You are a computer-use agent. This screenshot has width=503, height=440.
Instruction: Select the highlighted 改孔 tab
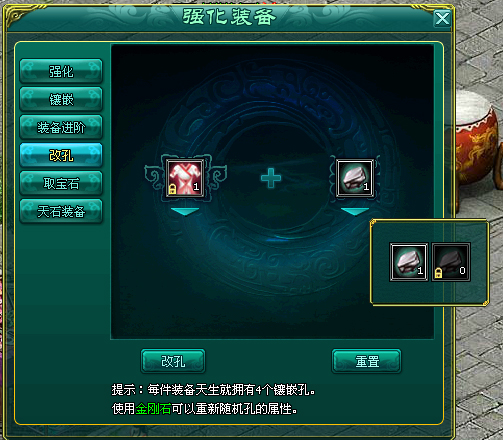[61, 155]
